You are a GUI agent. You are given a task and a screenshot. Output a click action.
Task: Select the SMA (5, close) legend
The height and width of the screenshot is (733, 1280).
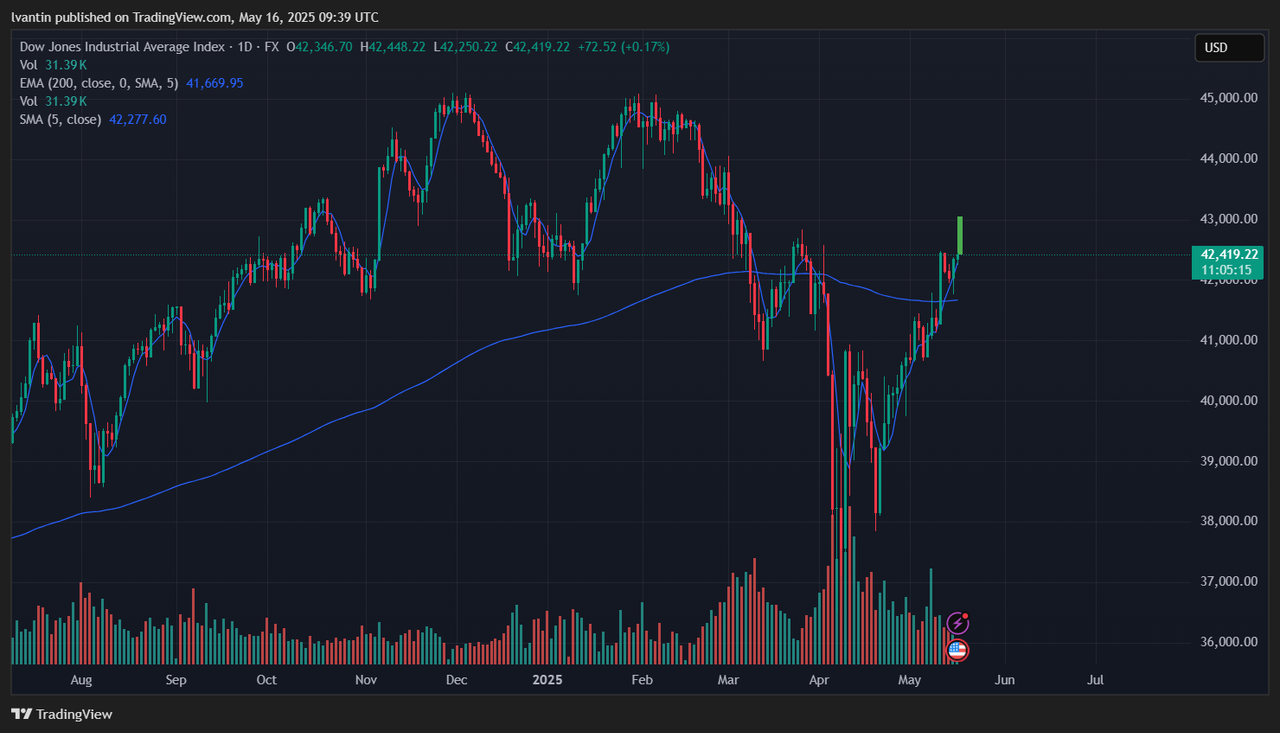60,119
